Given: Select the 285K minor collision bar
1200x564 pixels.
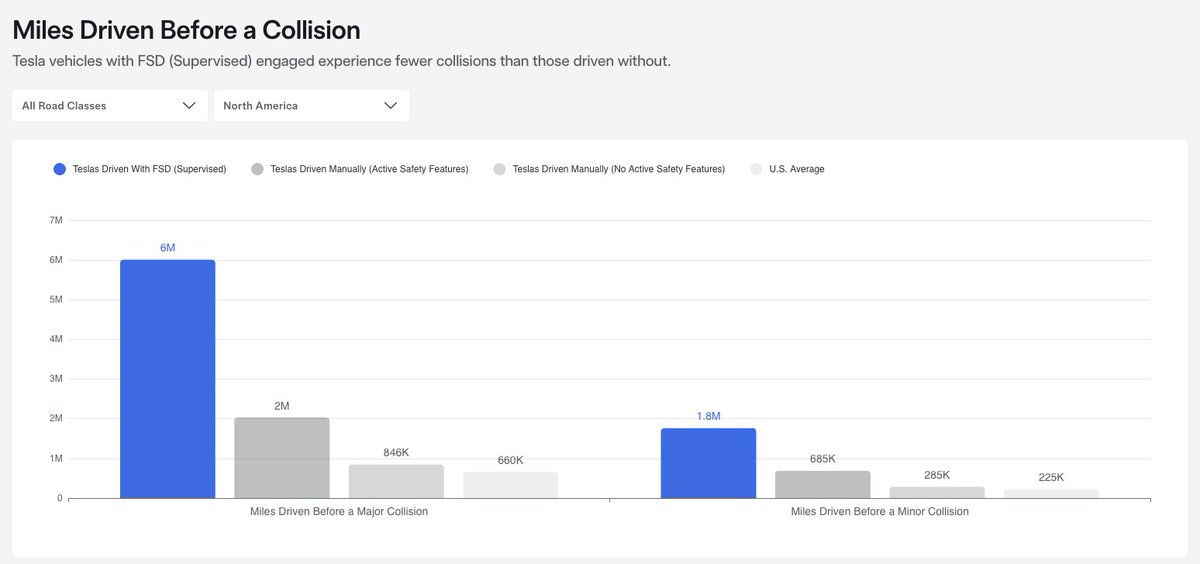Looking at the screenshot, I should coord(937,492).
